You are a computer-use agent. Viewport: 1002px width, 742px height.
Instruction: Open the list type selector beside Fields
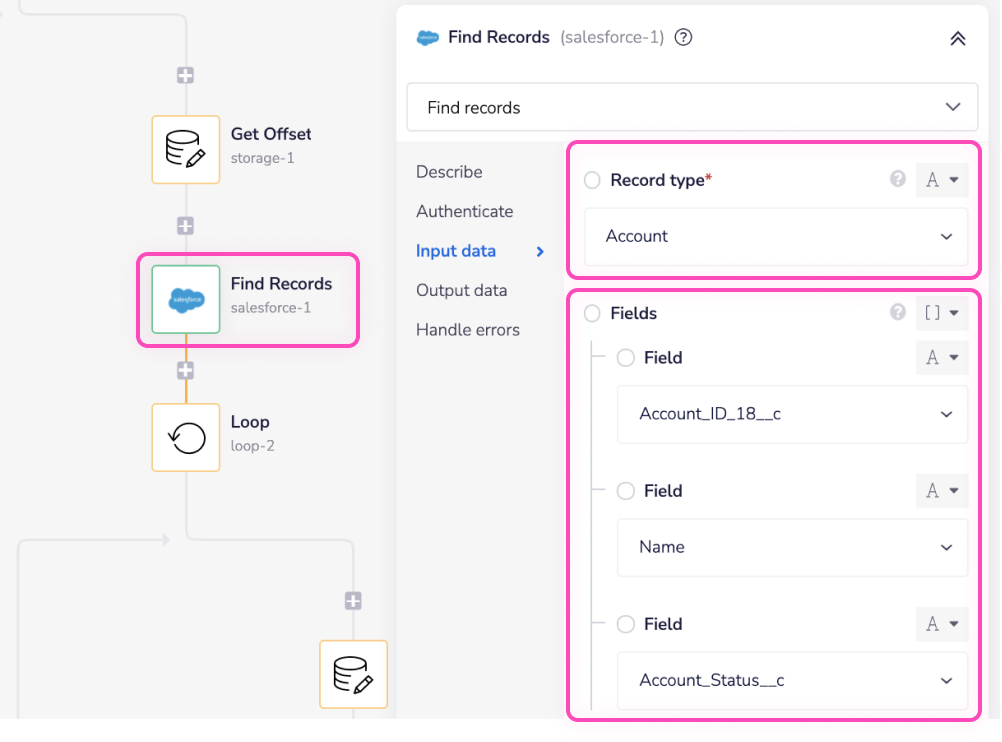point(941,313)
